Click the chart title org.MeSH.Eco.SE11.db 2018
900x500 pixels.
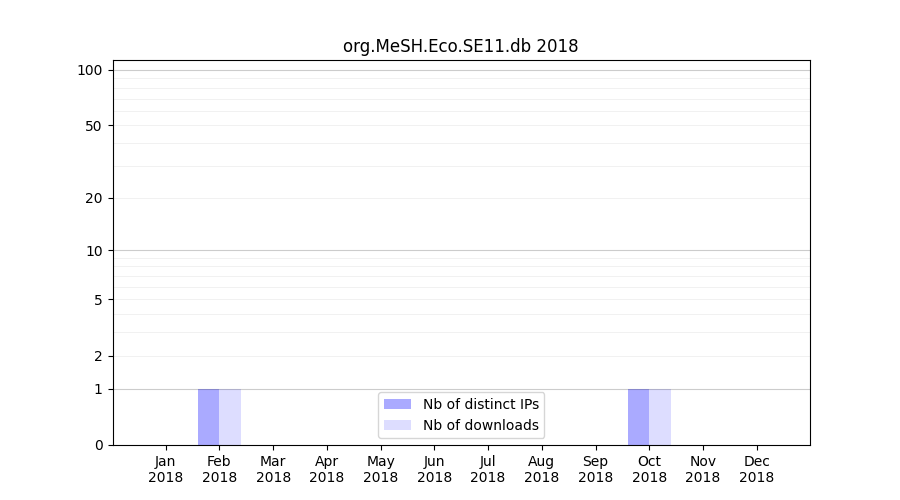point(460,46)
